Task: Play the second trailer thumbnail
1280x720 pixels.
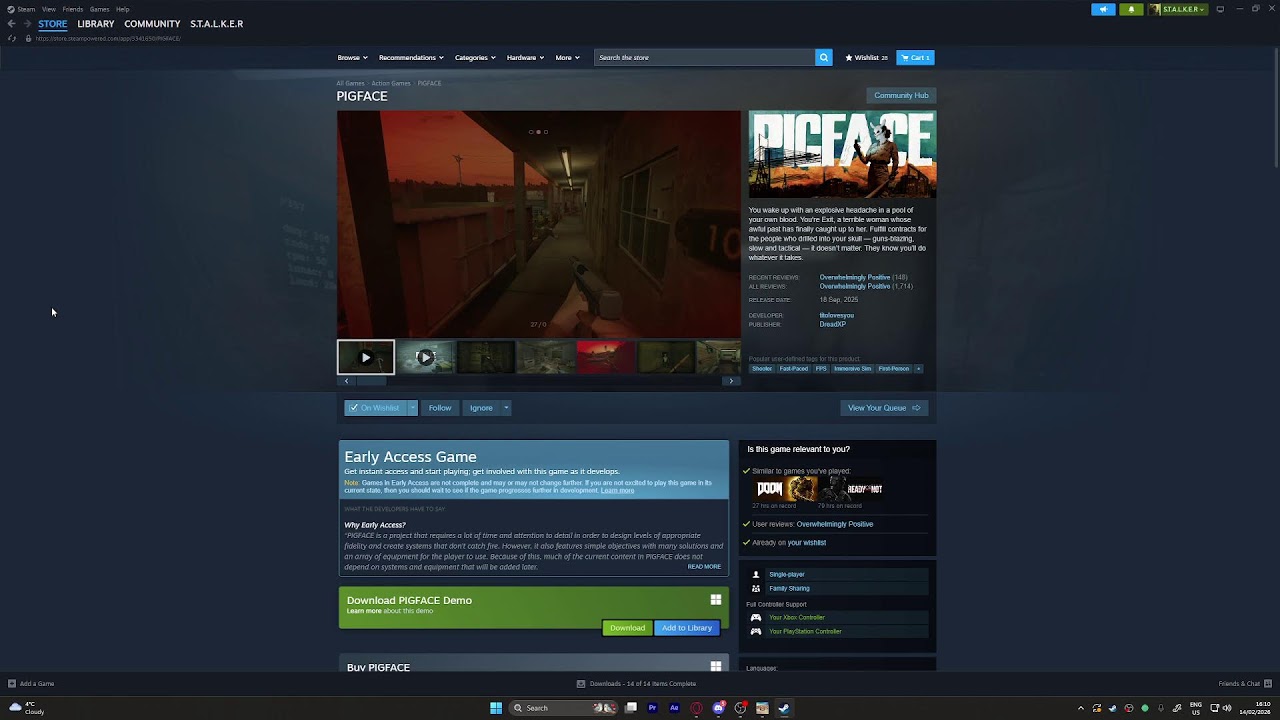Action: (x=426, y=357)
